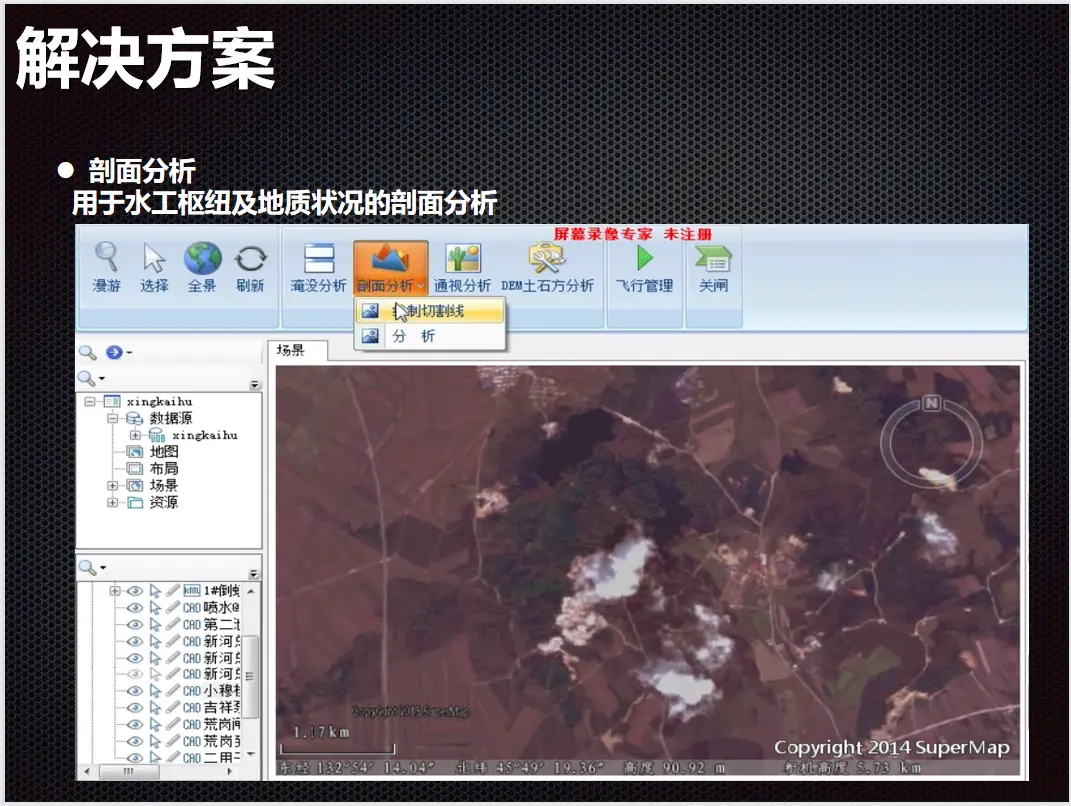1071x806 pixels.
Task: Toggle selectable arrow on the 小穆 layer
Action: coord(155,691)
